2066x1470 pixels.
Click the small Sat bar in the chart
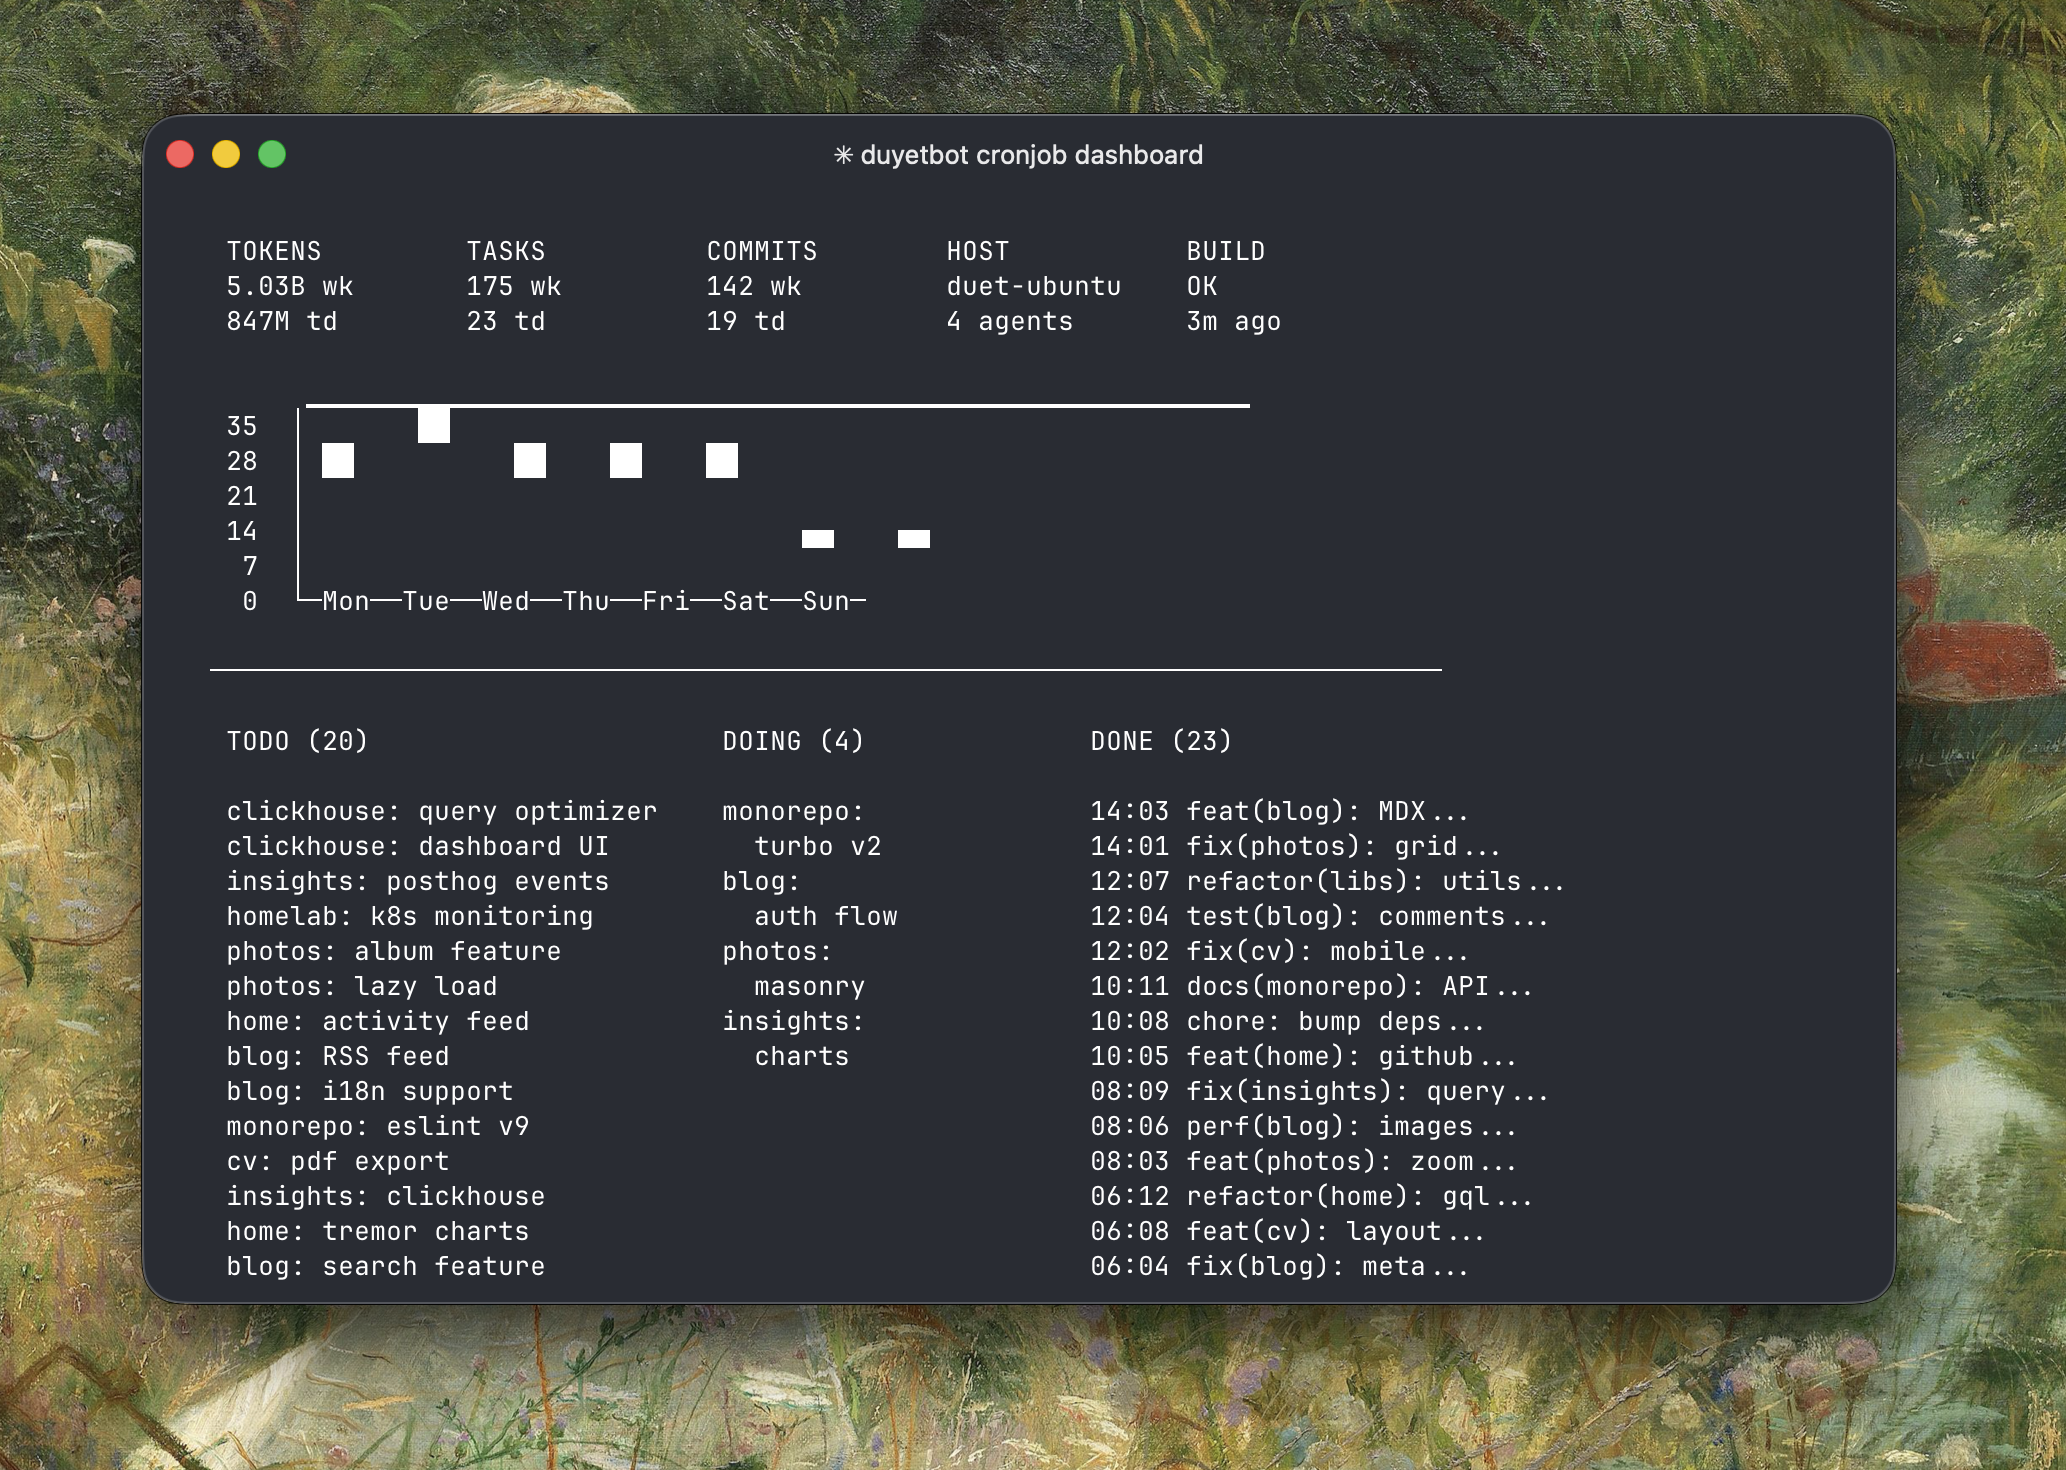click(819, 538)
